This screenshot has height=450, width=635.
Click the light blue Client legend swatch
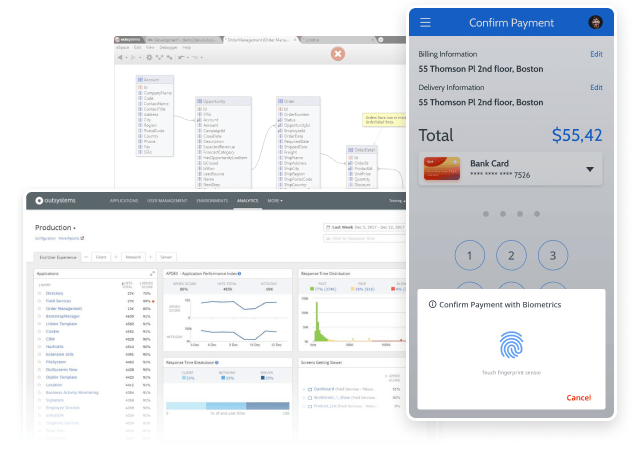(184, 378)
